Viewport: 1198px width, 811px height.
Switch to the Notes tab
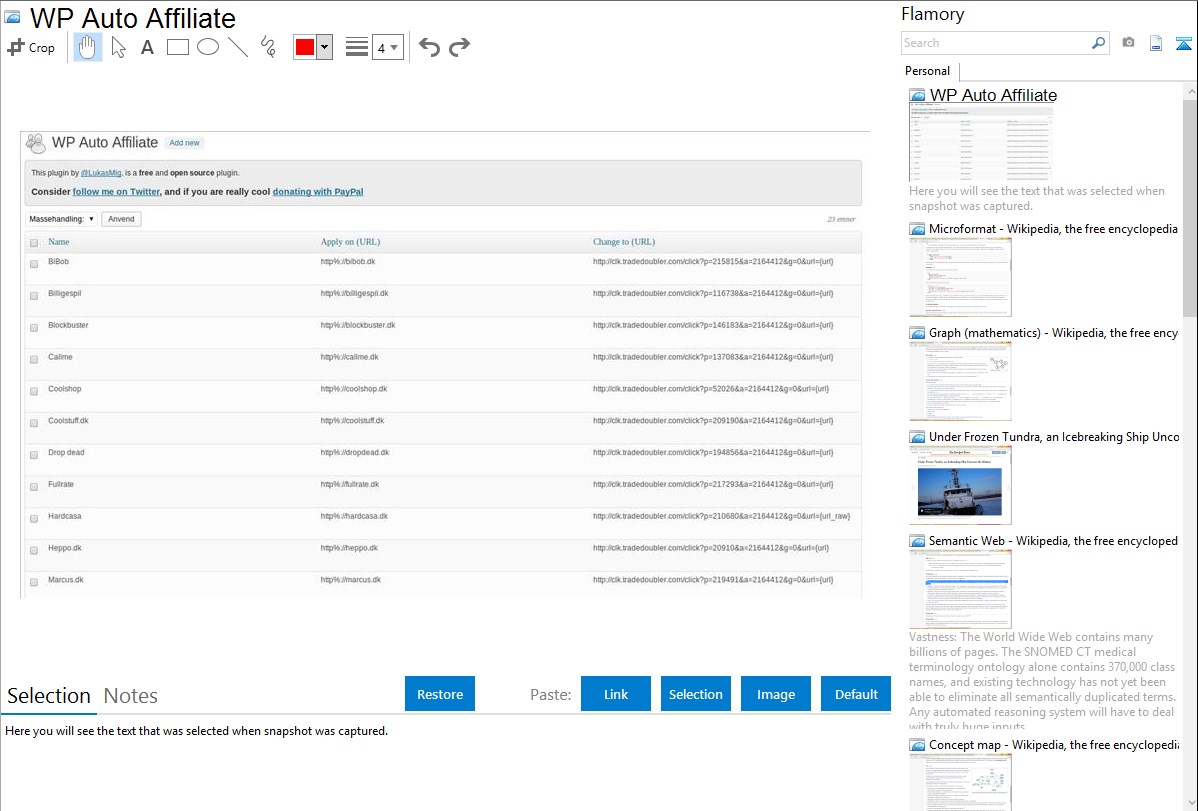point(130,696)
